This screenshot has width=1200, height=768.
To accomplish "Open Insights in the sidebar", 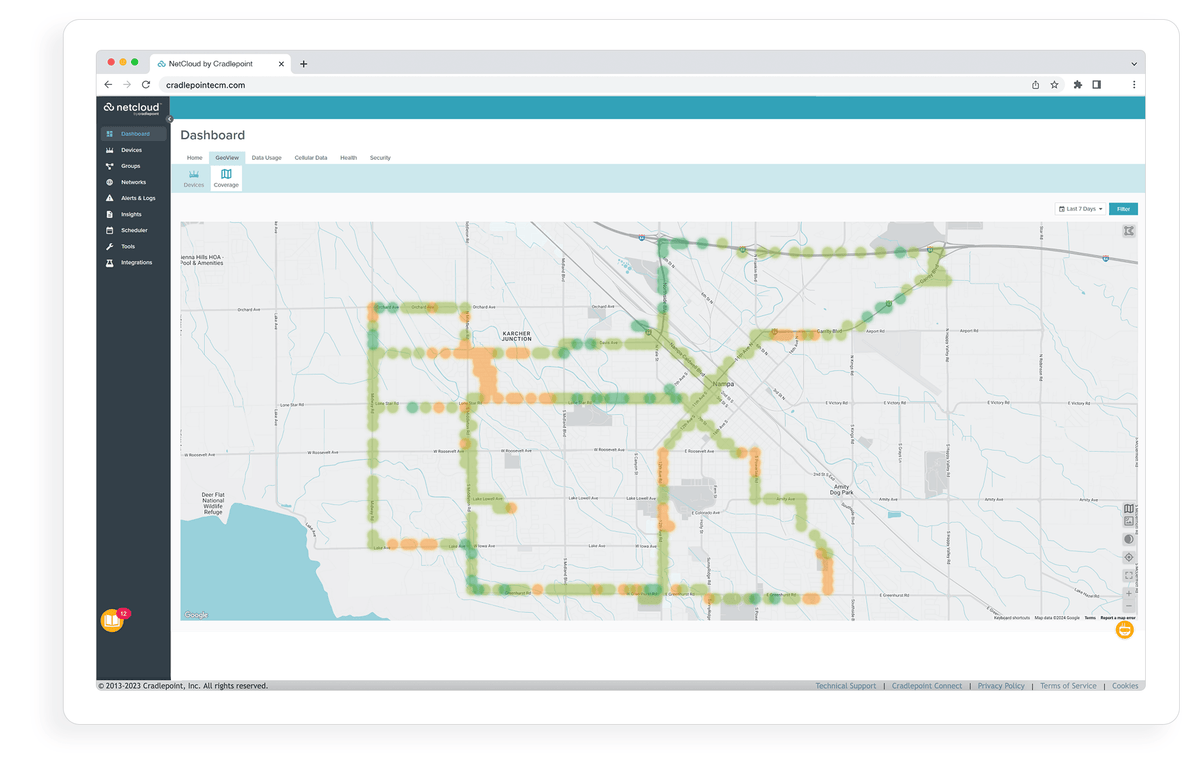I will coord(133,214).
